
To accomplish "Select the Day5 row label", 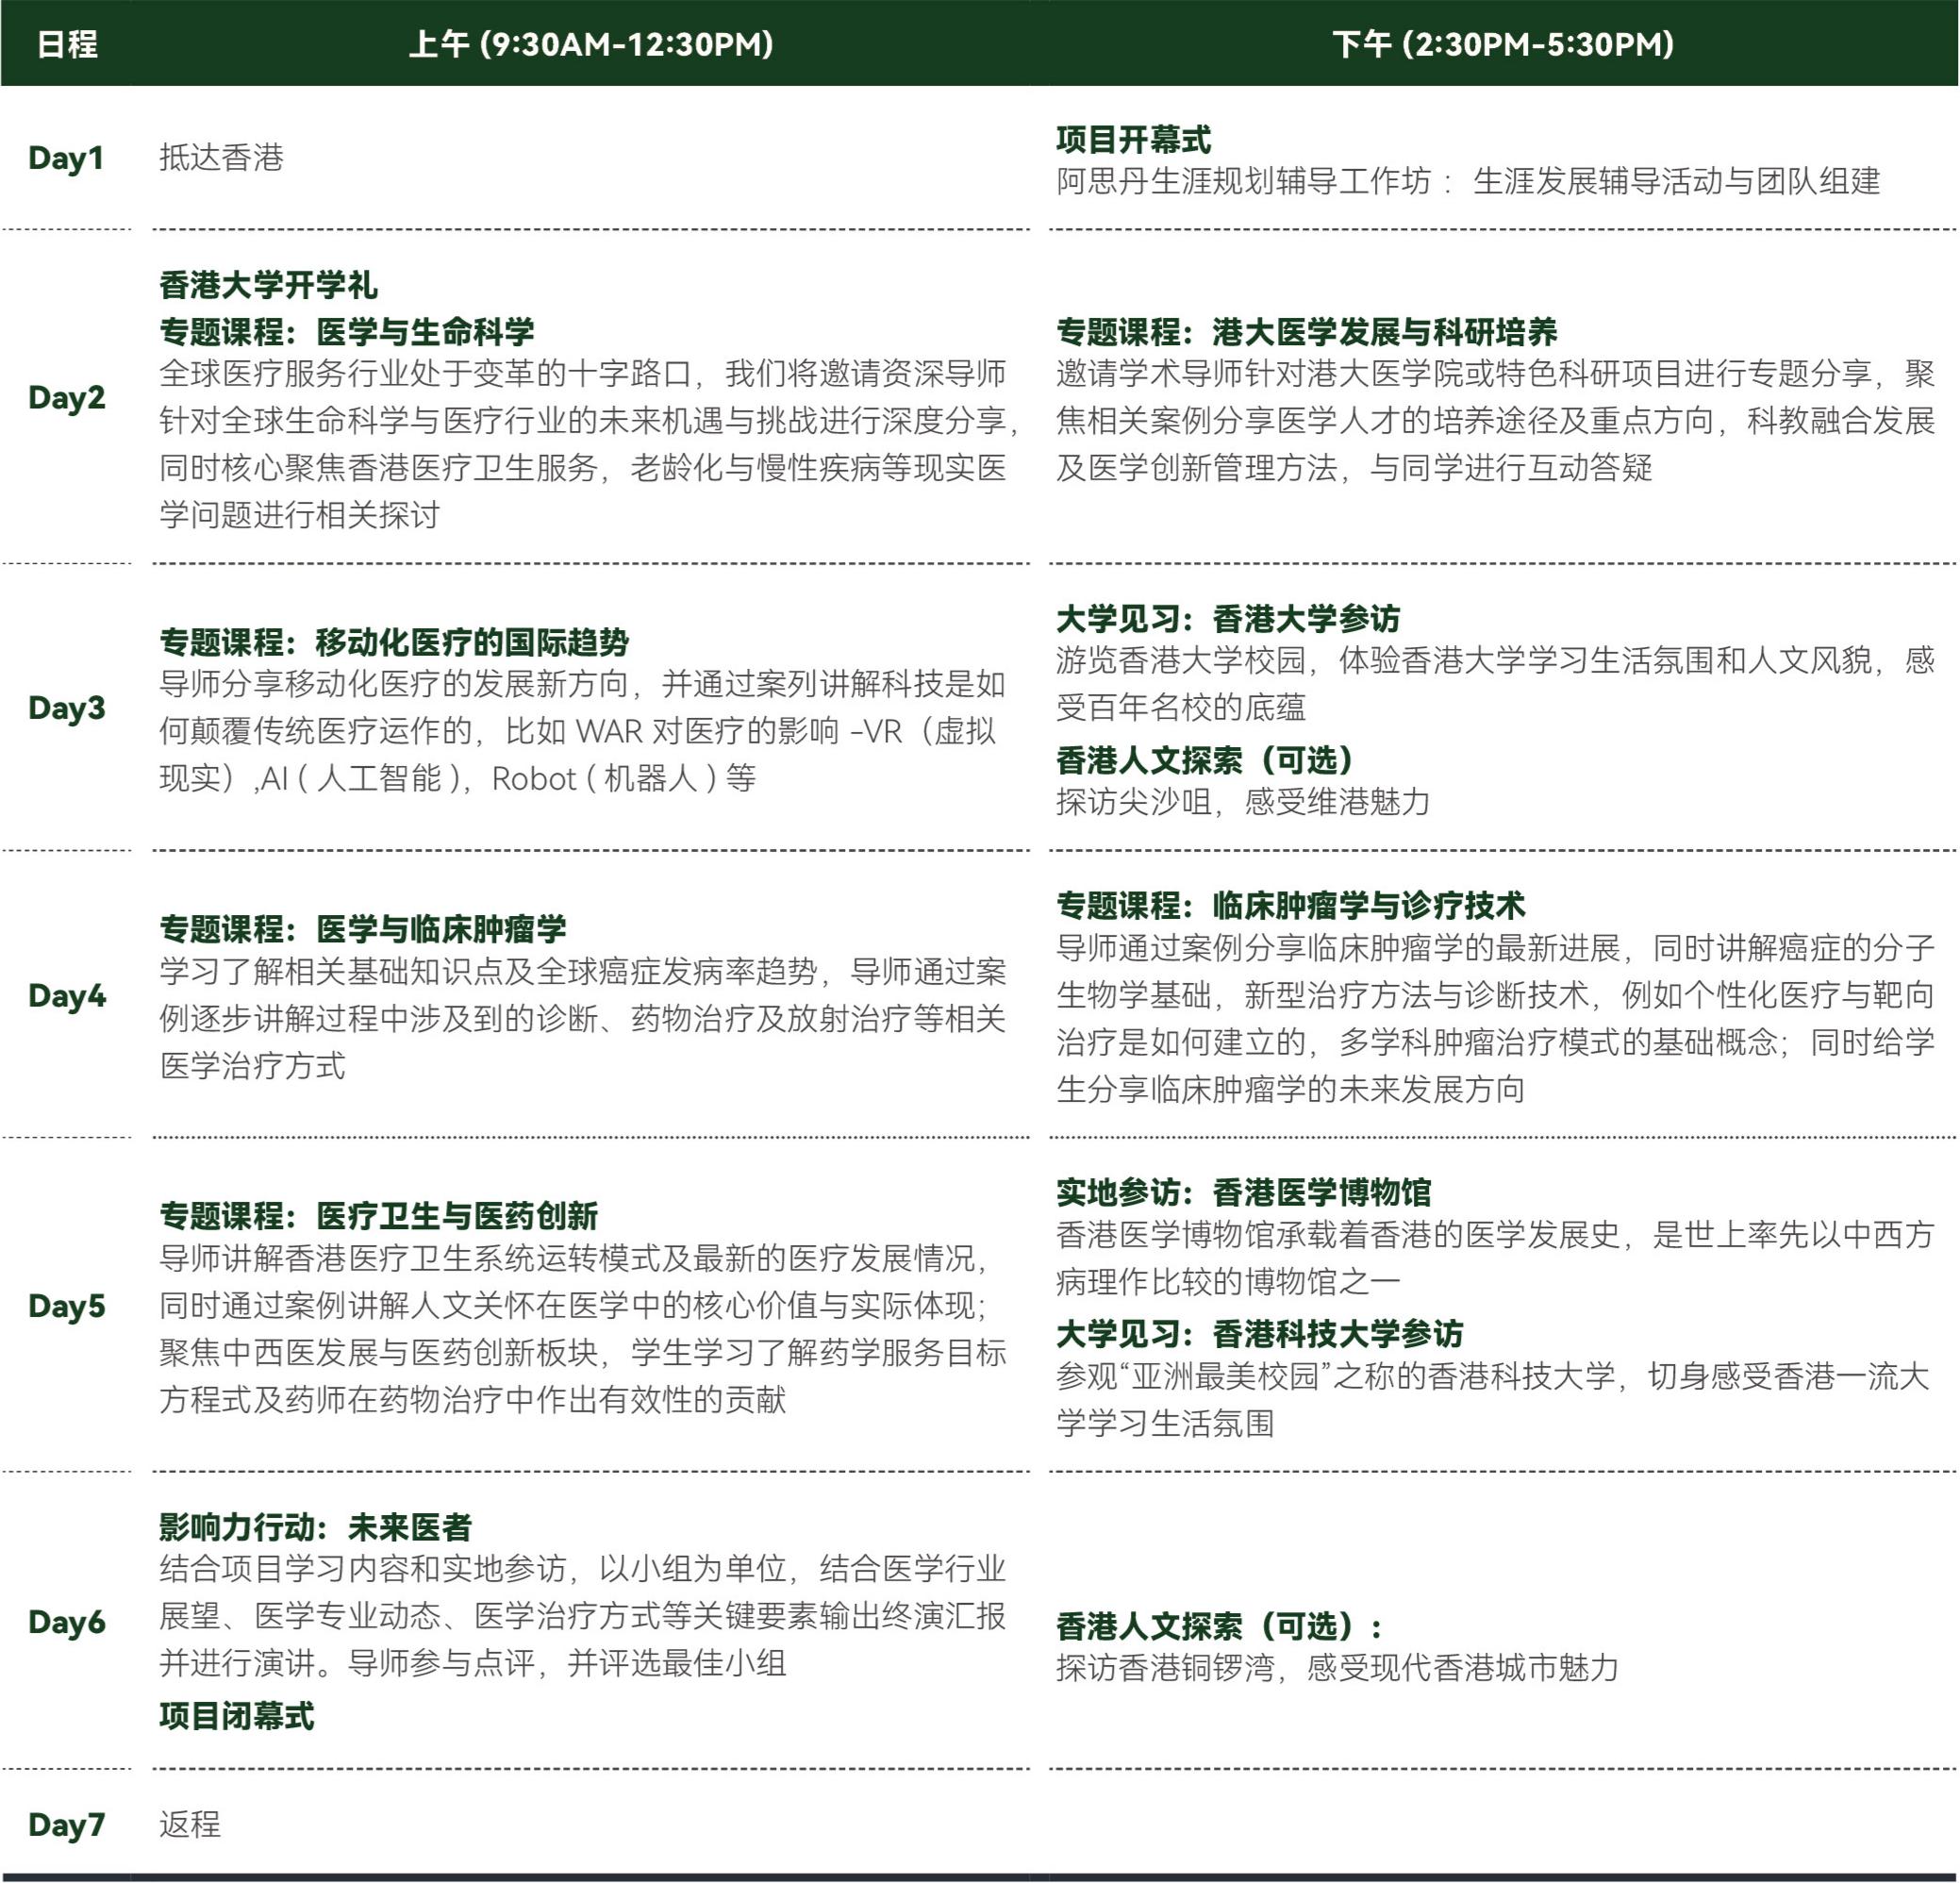I will point(66,1305).
